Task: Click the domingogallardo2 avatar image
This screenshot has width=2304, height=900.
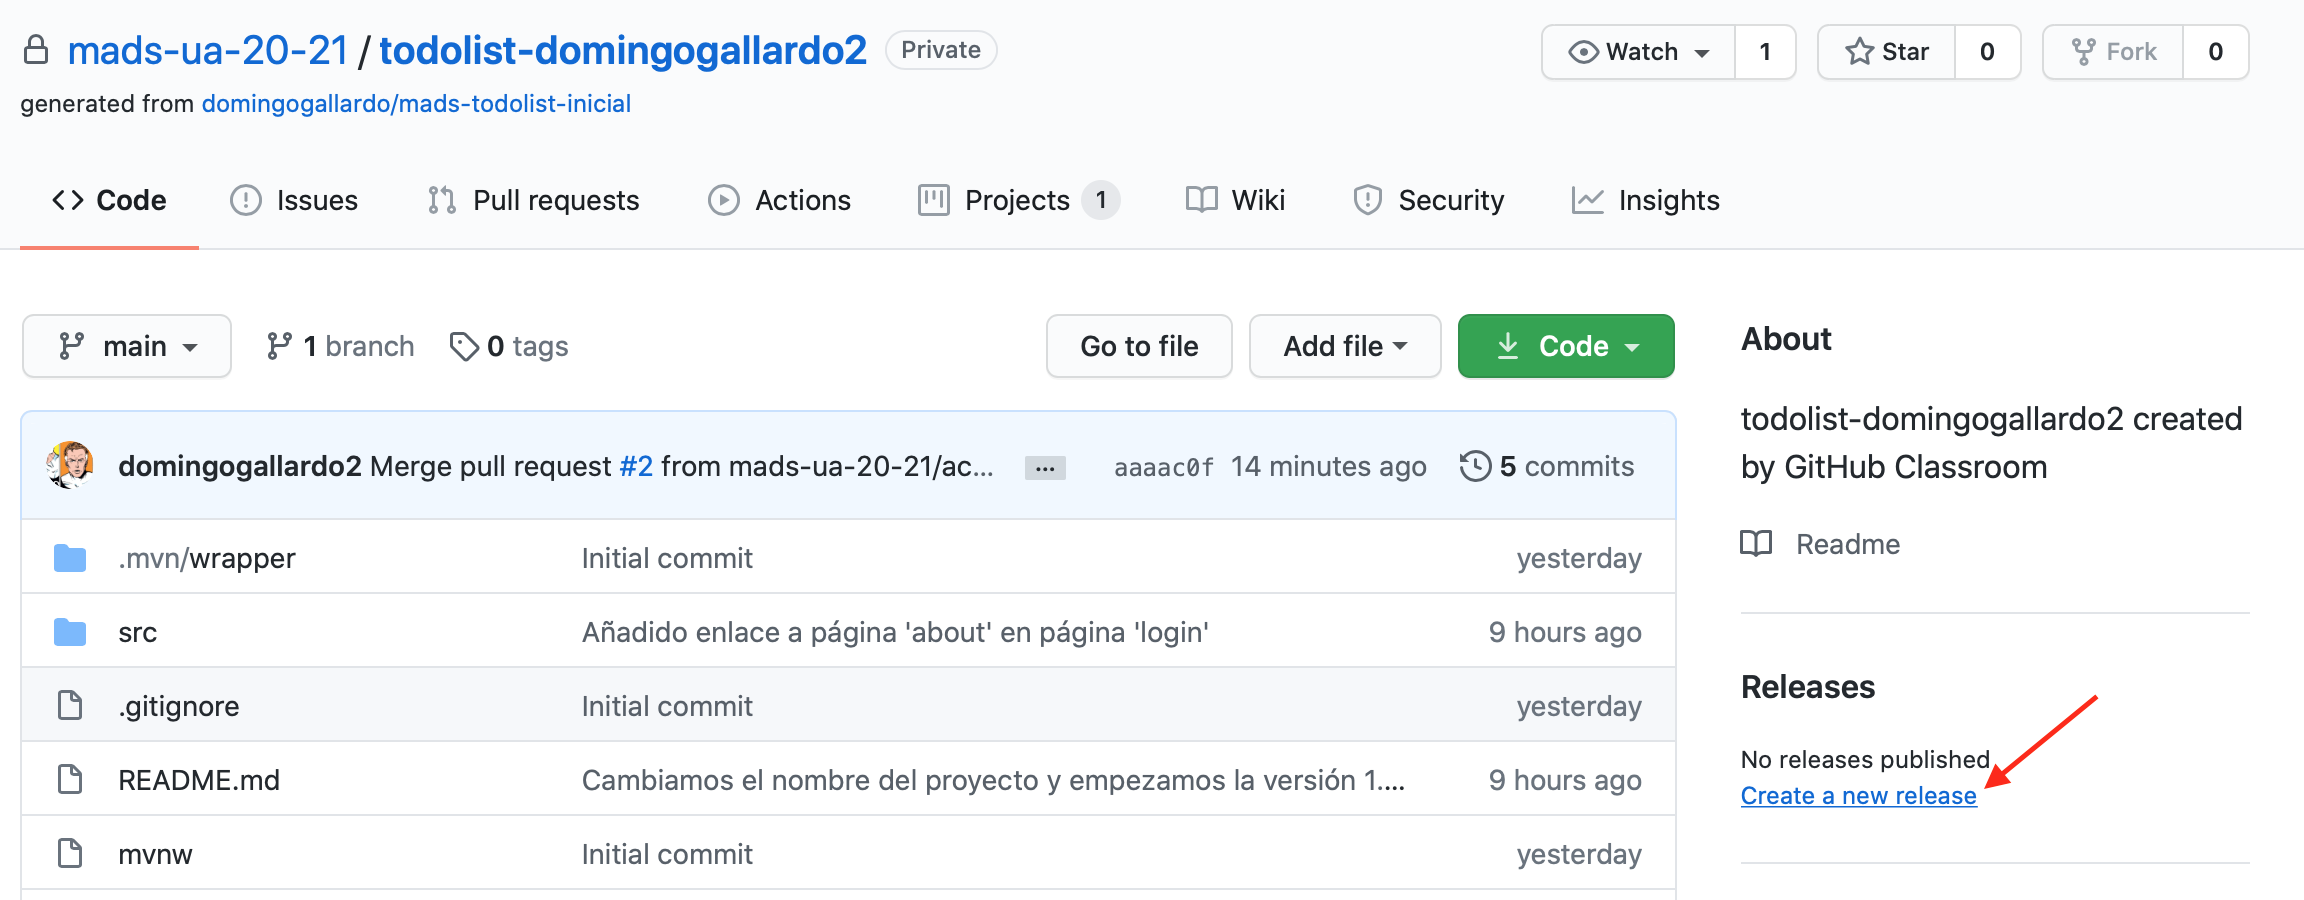Action: [70, 465]
